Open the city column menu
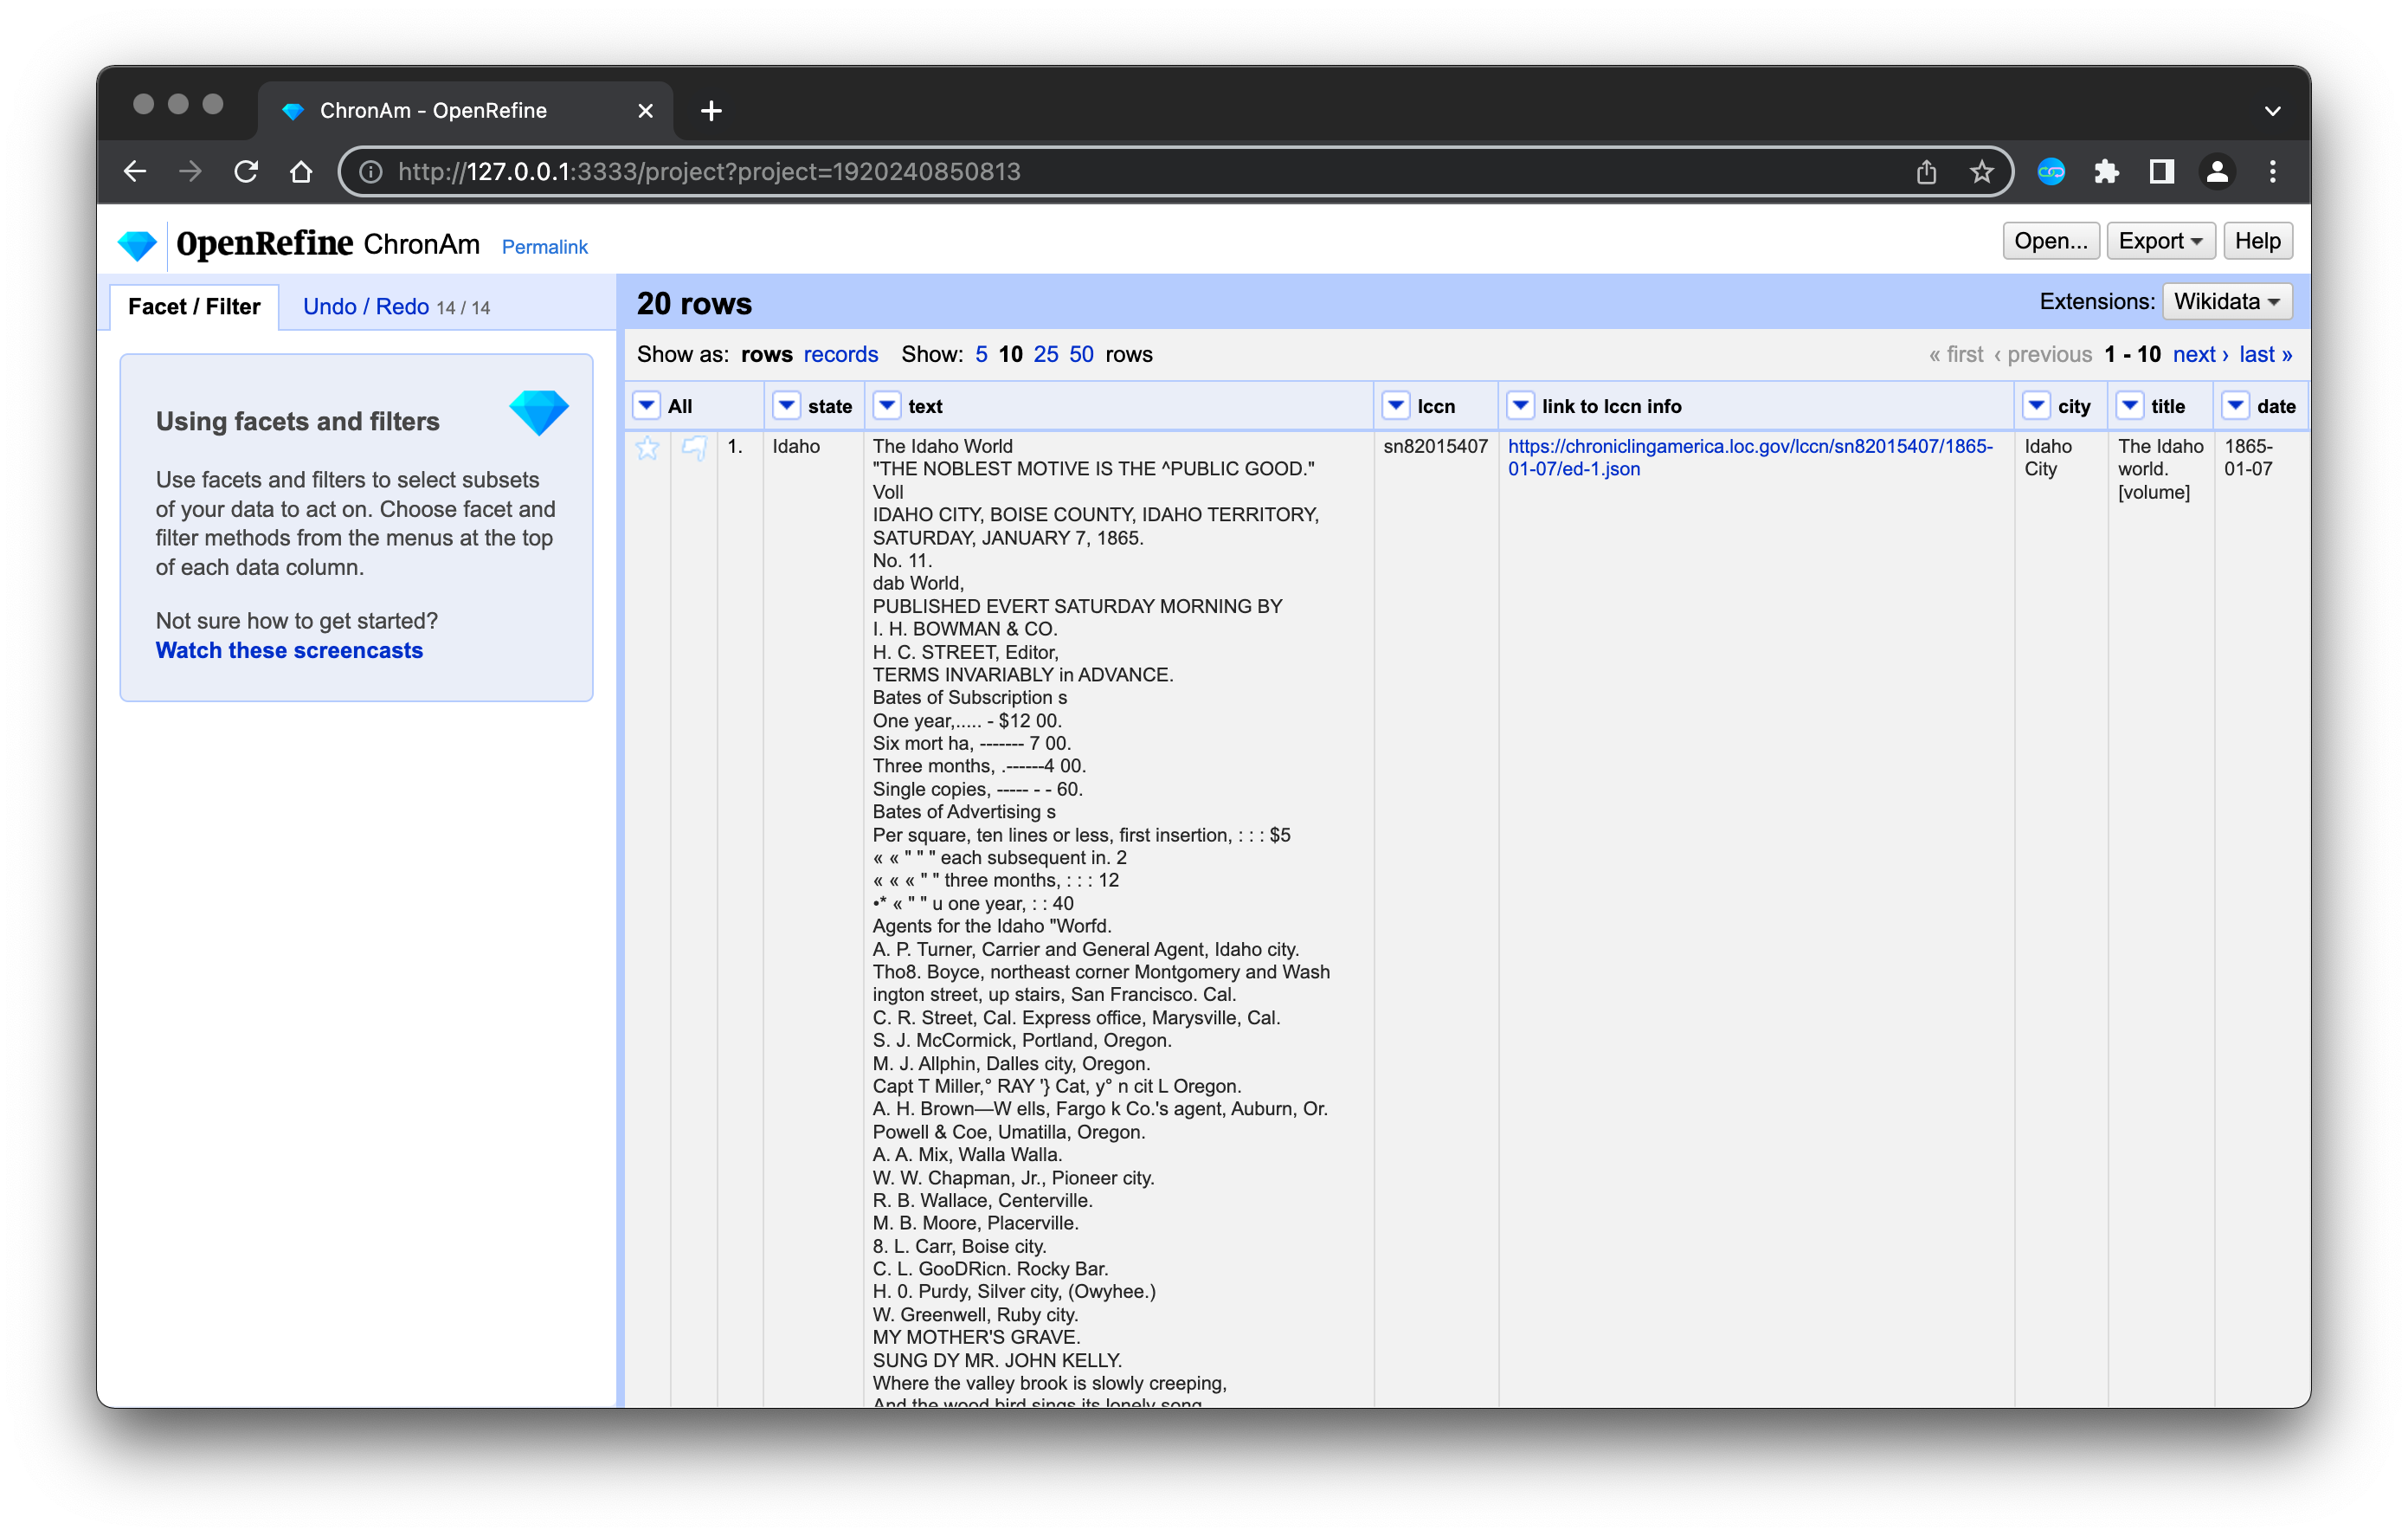The image size is (2408, 1536). coord(2037,406)
